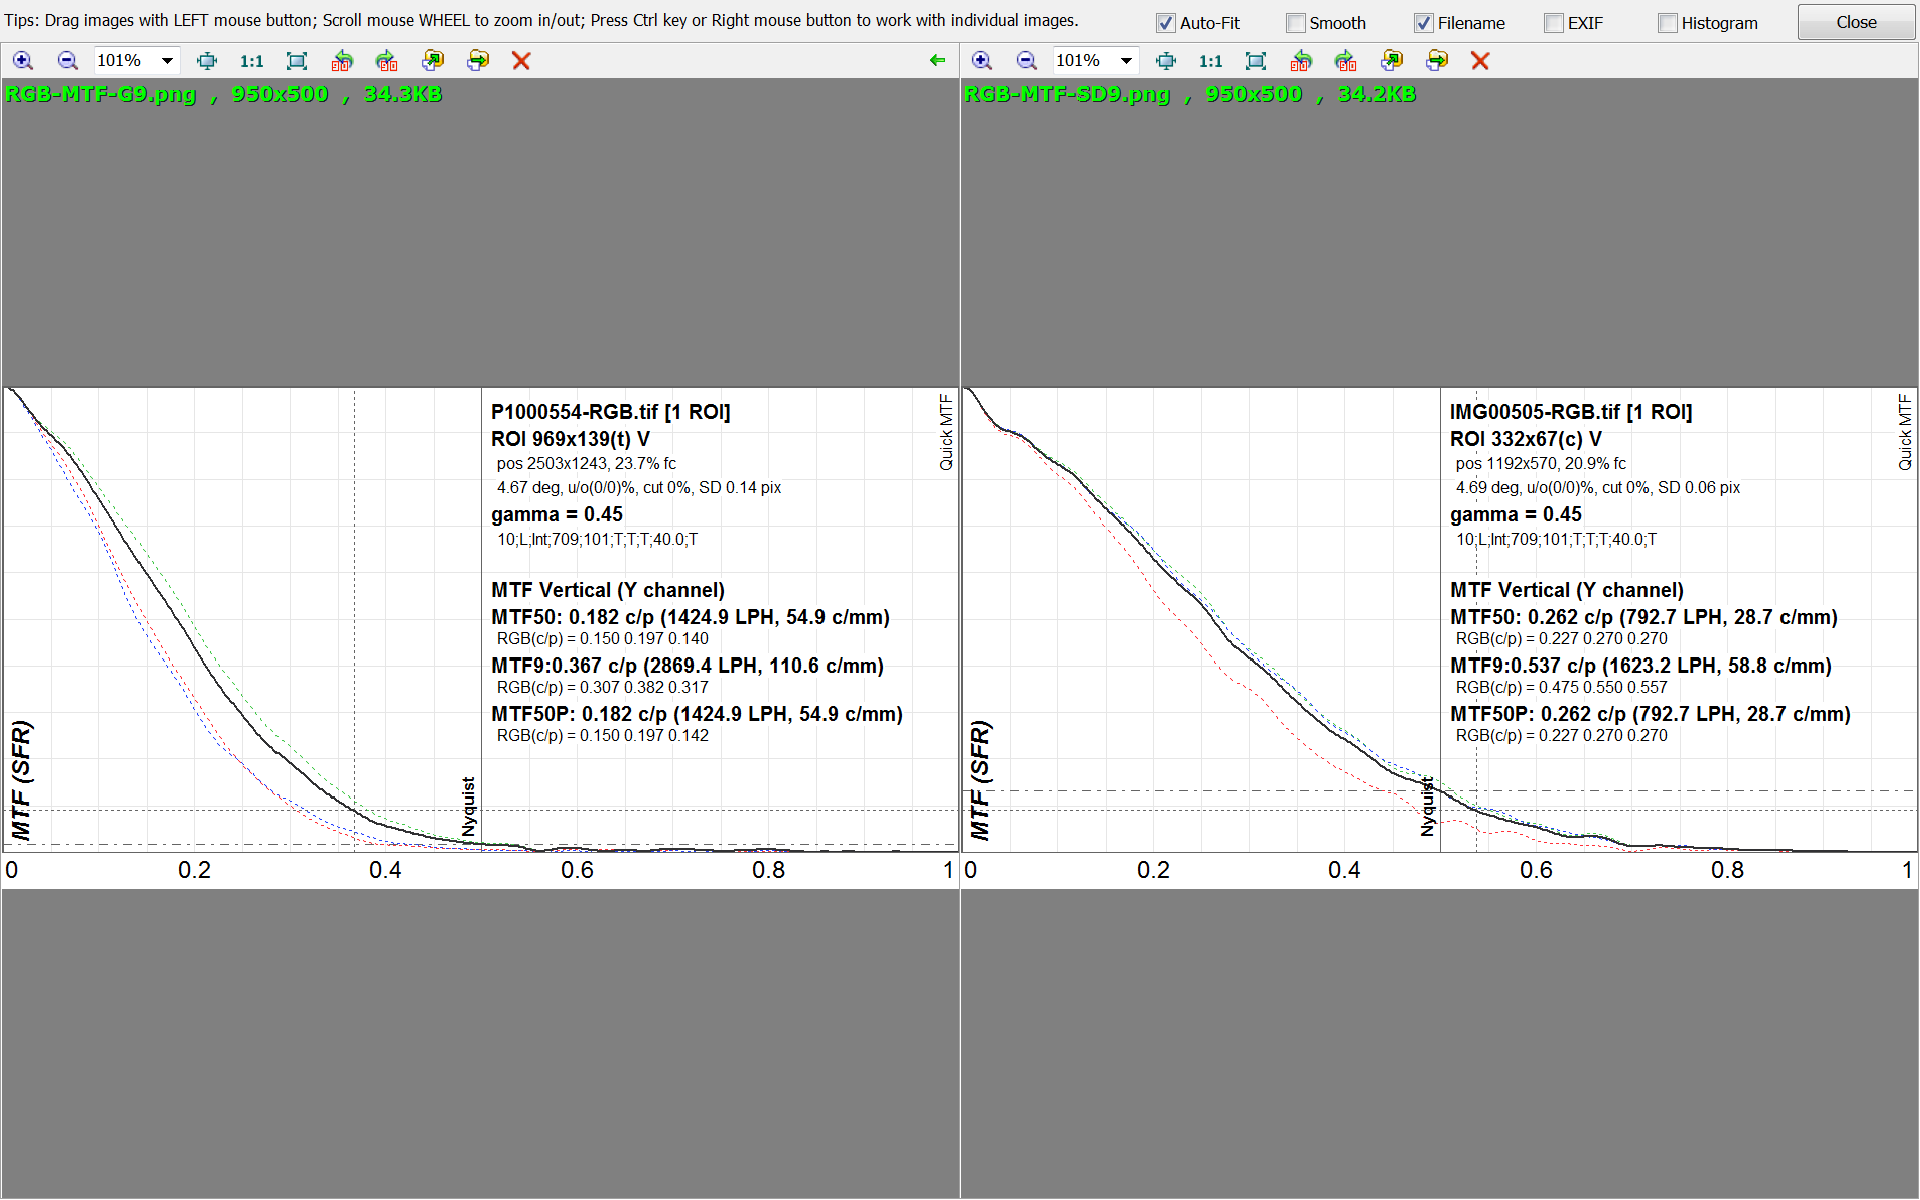
Task: Click move-to-folder icon in right pane
Action: pyautogui.click(x=1437, y=61)
